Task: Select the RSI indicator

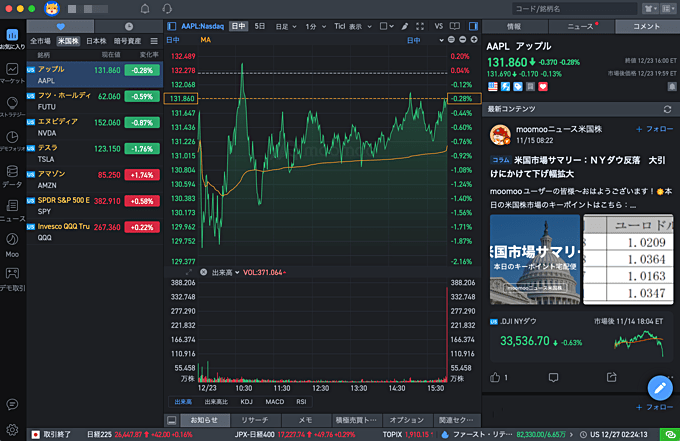Action: coord(301,402)
